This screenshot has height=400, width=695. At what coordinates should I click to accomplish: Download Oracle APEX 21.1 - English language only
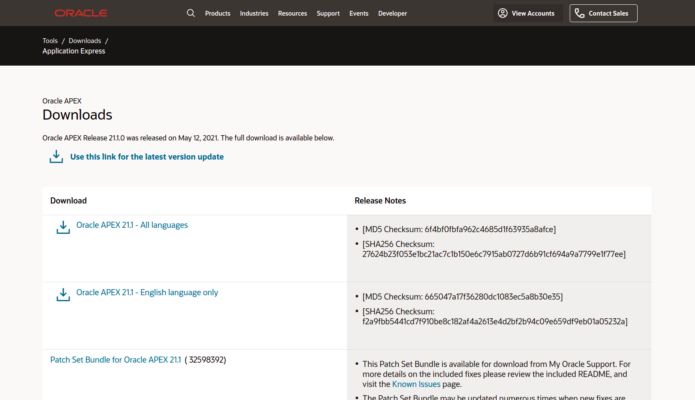[x=147, y=292]
